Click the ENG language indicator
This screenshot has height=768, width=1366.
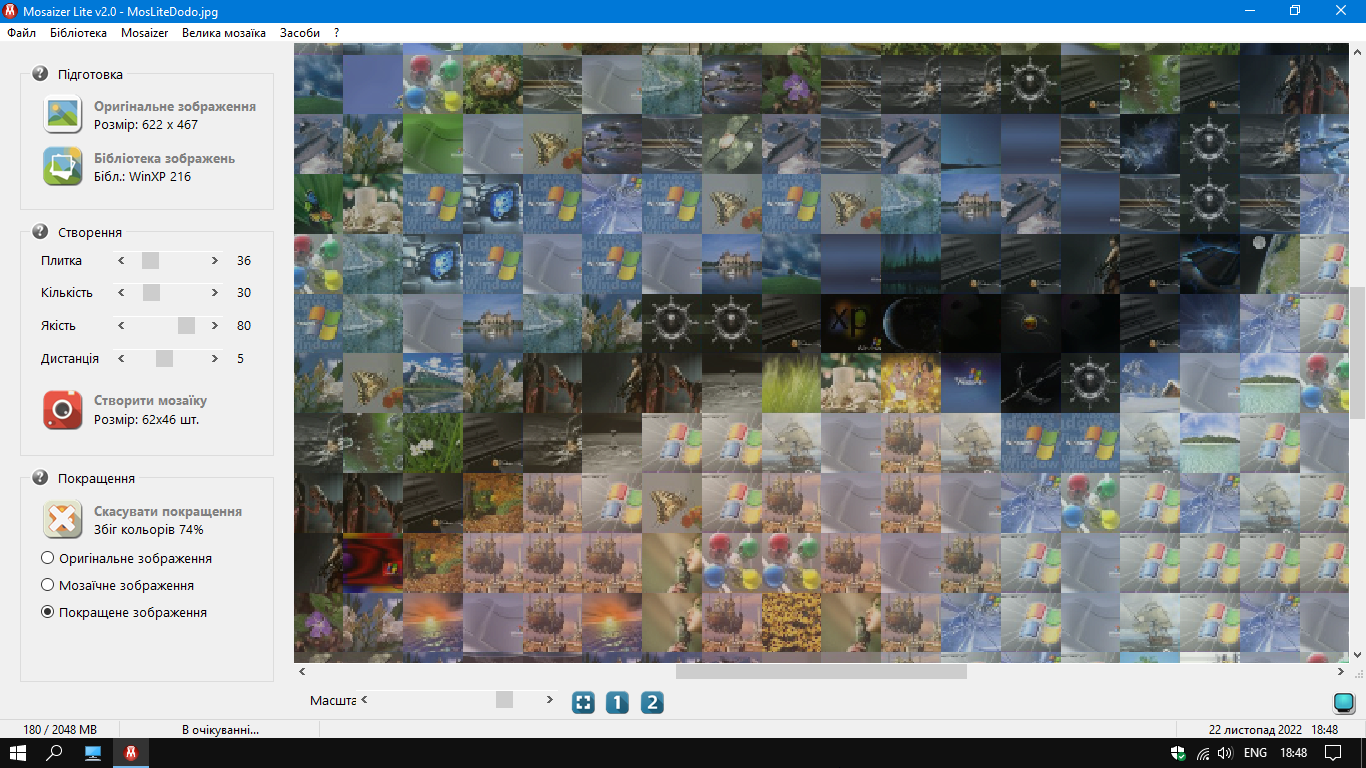tap(1255, 753)
